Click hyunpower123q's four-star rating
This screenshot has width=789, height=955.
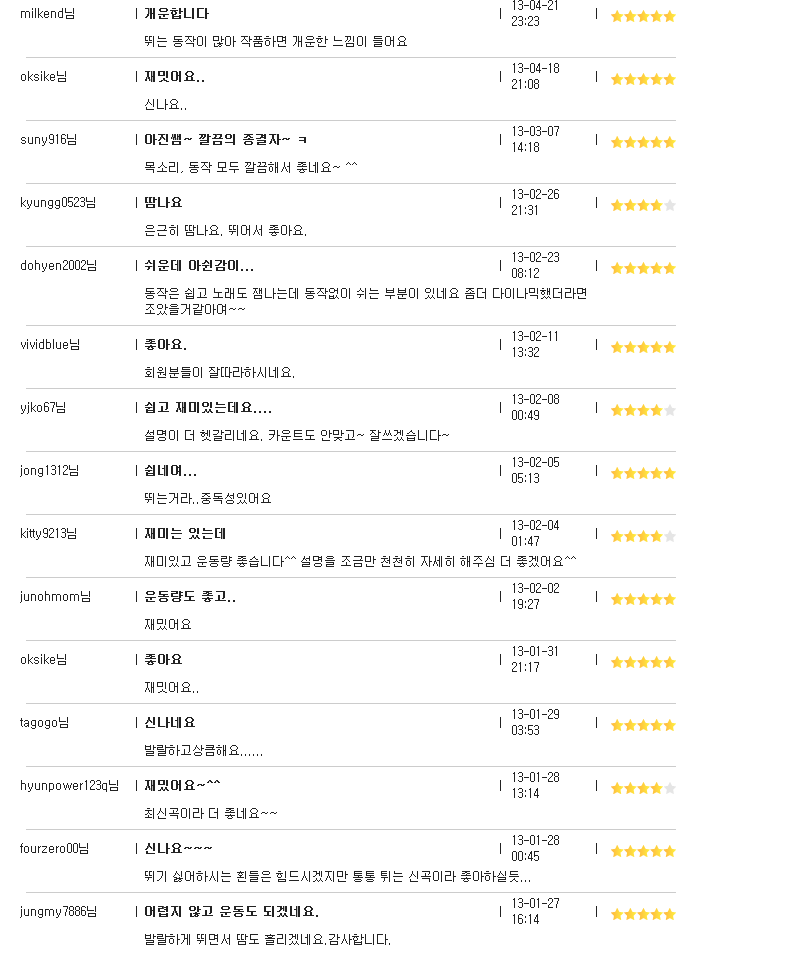tap(643, 789)
